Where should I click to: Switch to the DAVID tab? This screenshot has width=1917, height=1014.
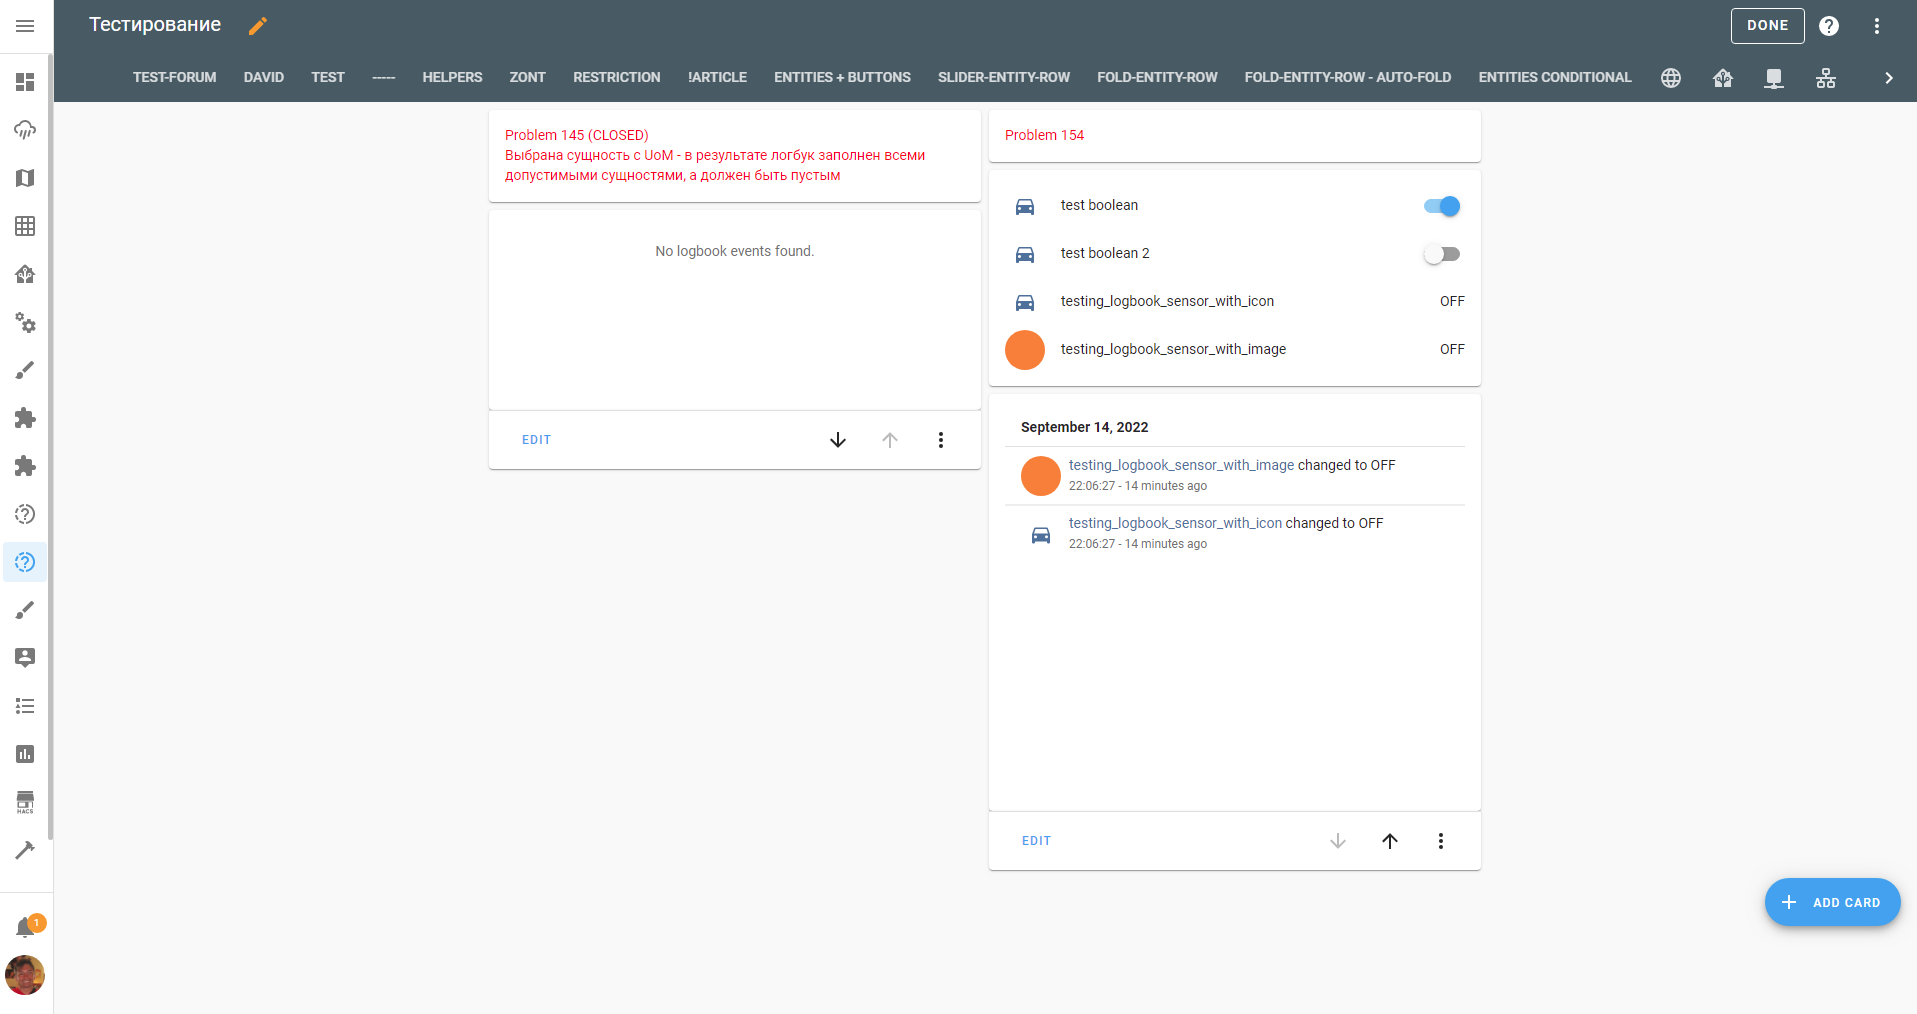pyautogui.click(x=264, y=78)
